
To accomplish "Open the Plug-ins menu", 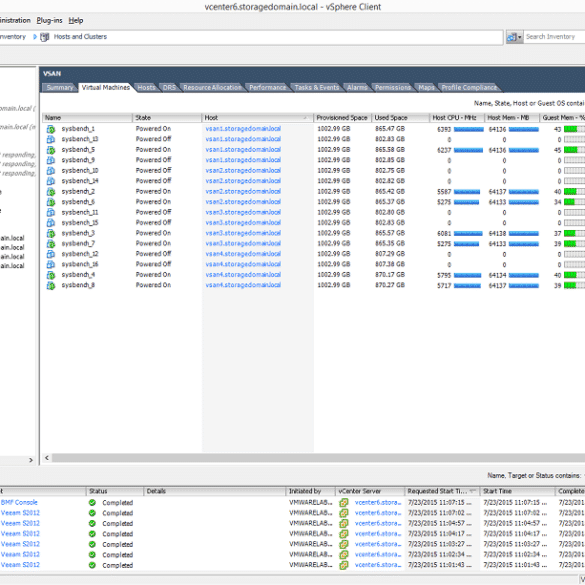I will click(x=49, y=21).
